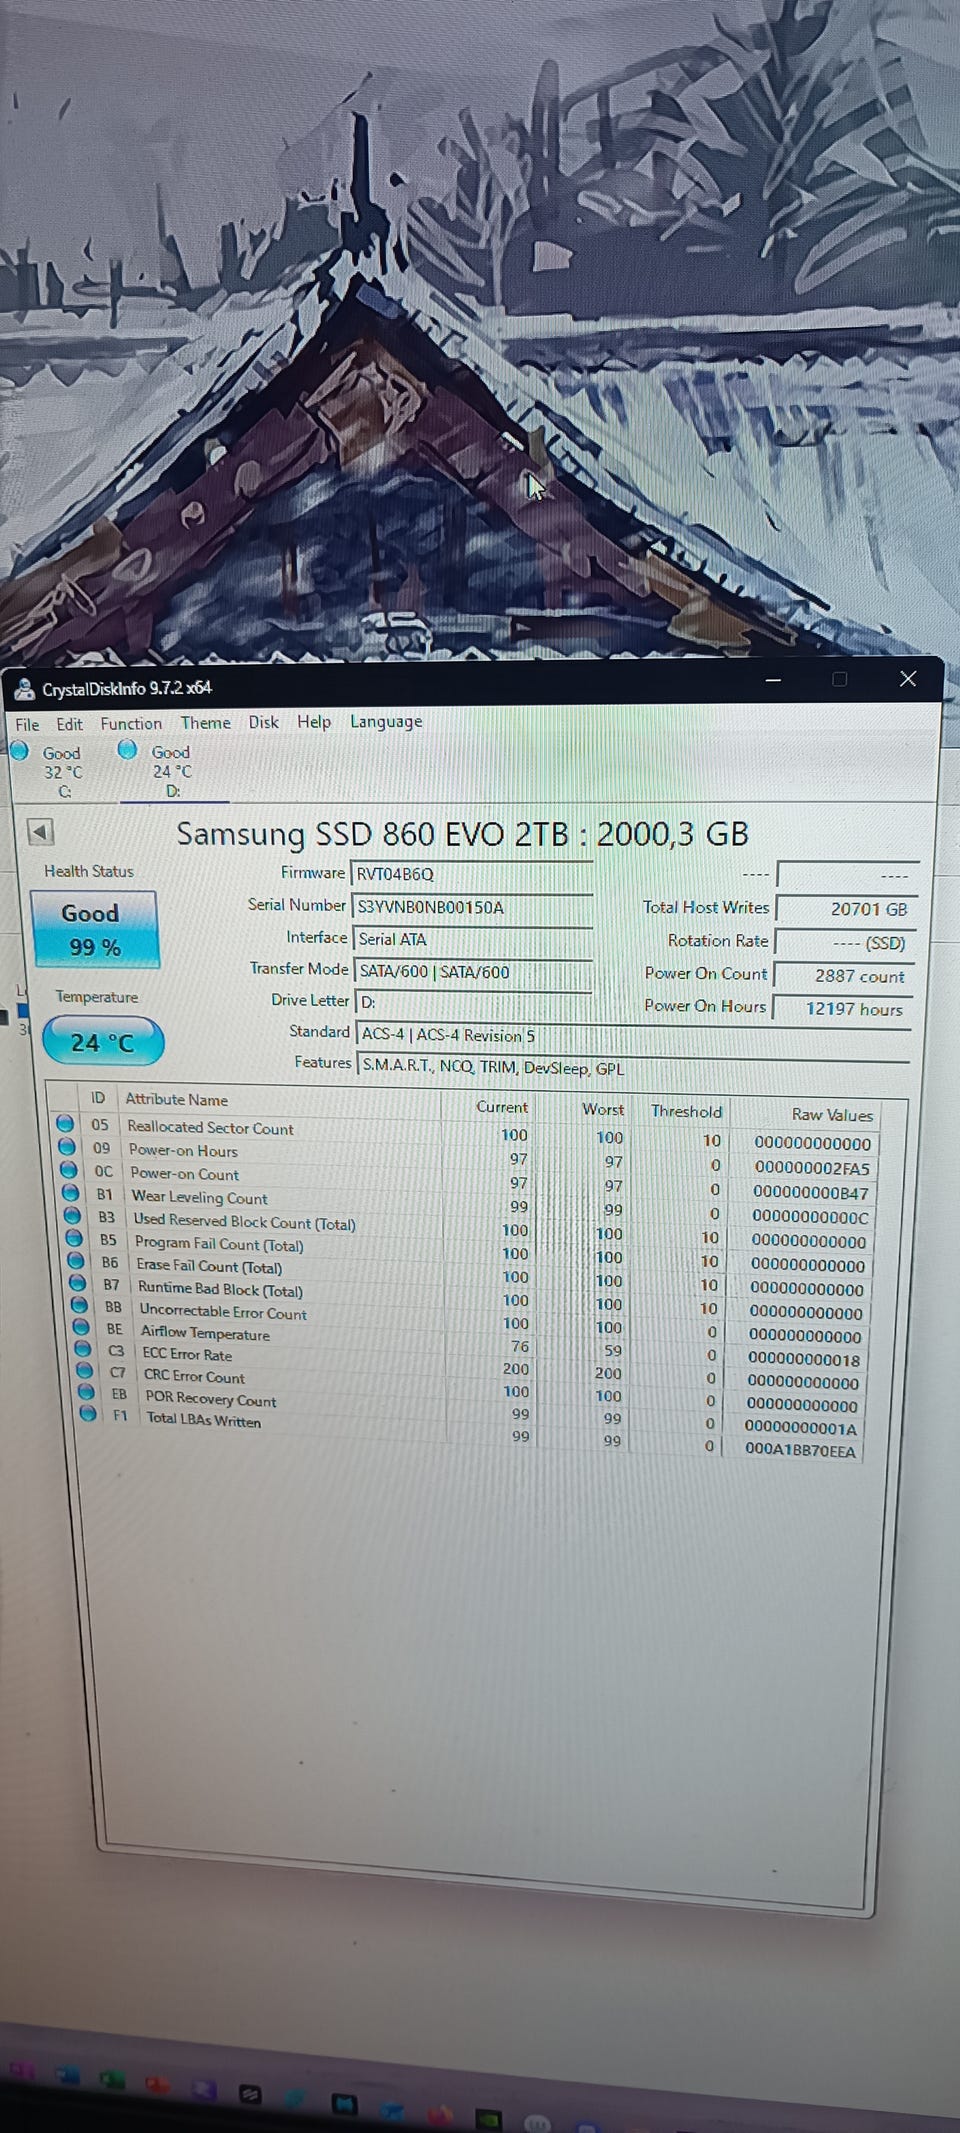Click status icon for Uncorrectable Error Count
This screenshot has width=960, height=2133.
tap(80, 1306)
